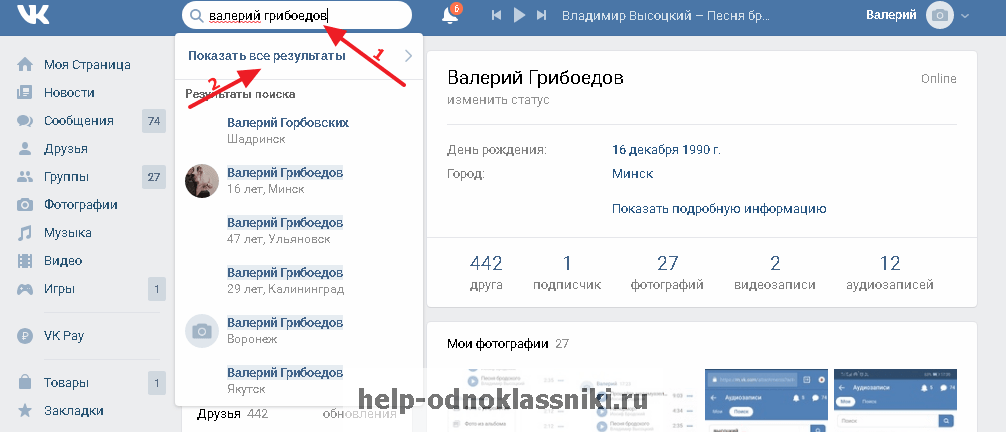Click Показать подробную информацию

pos(719,209)
